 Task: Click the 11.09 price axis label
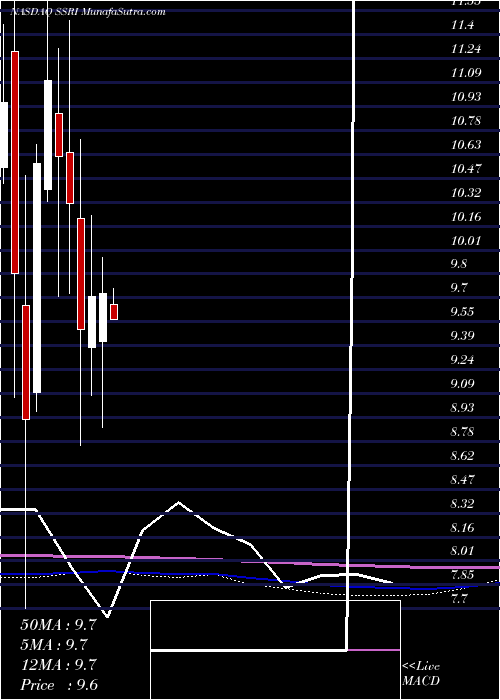[x=466, y=72]
